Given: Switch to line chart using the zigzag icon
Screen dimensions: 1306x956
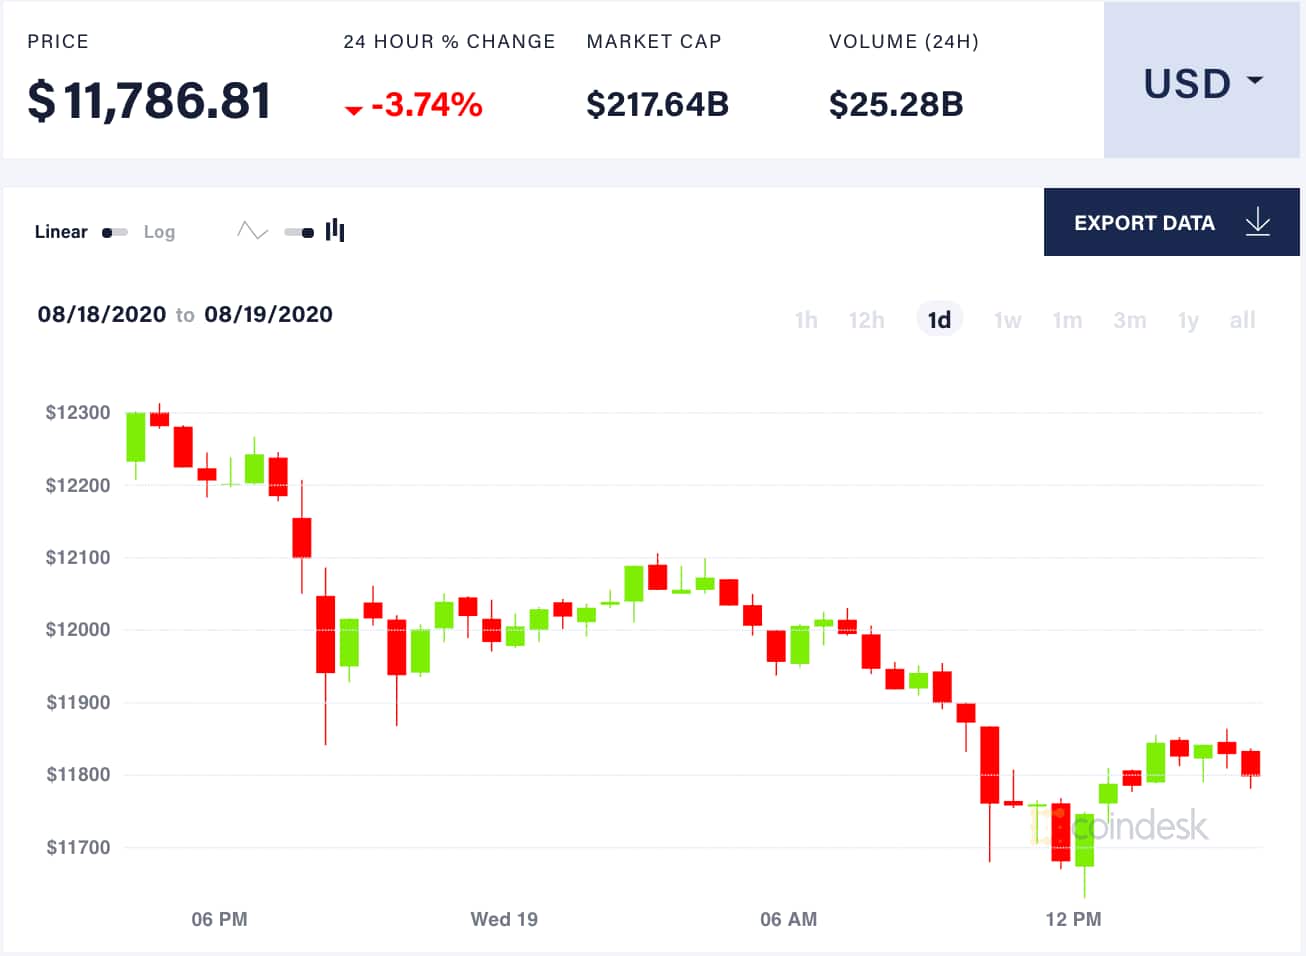Looking at the screenshot, I should coord(251,230).
